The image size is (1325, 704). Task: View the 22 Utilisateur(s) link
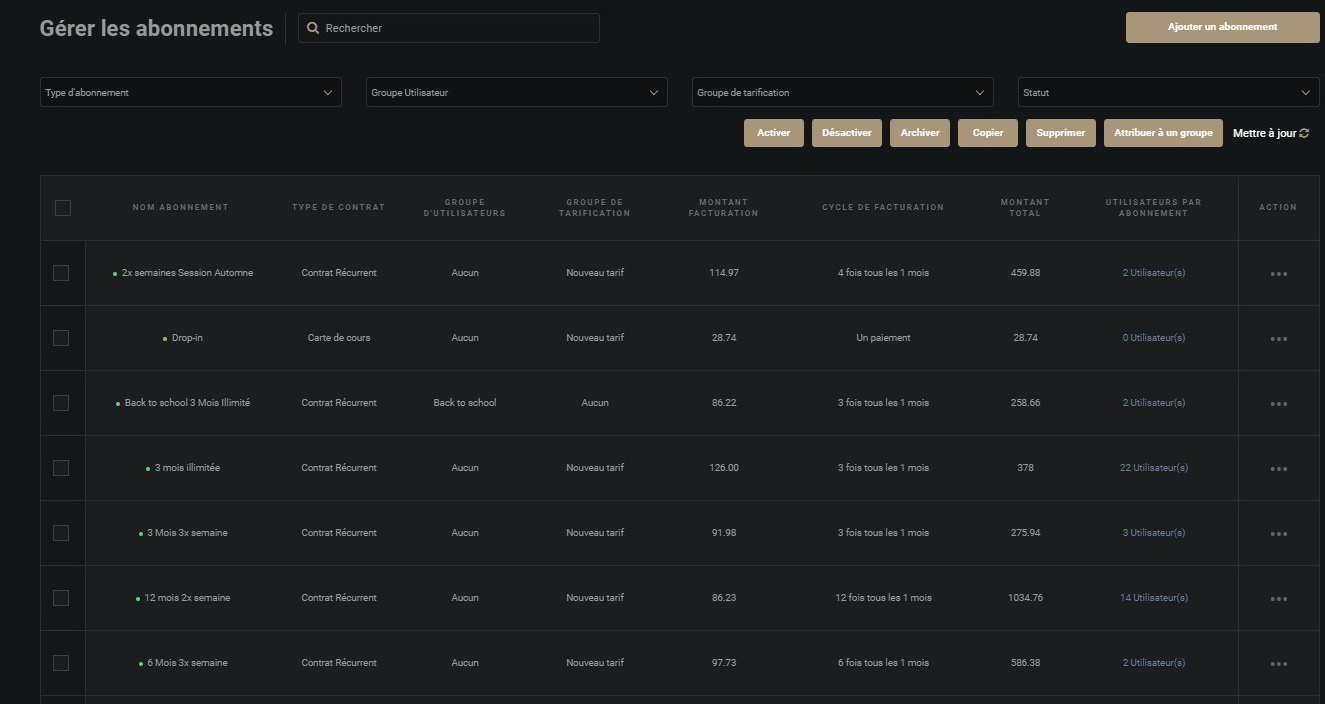pos(1153,468)
